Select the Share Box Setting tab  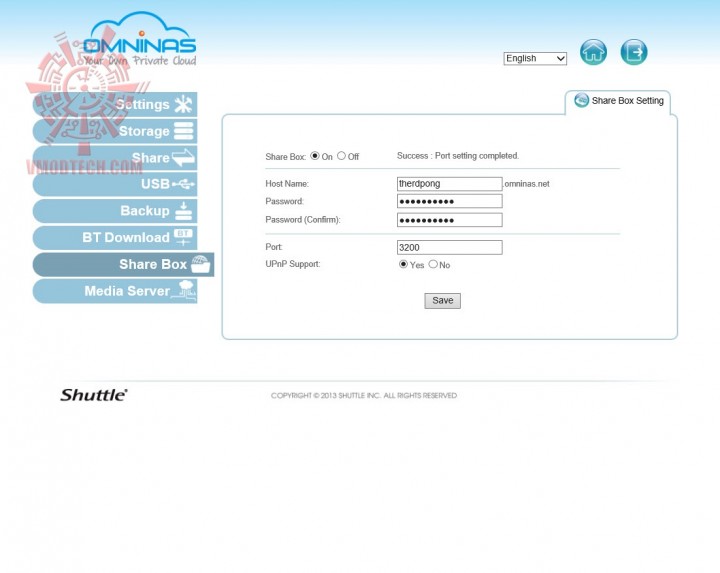point(618,101)
